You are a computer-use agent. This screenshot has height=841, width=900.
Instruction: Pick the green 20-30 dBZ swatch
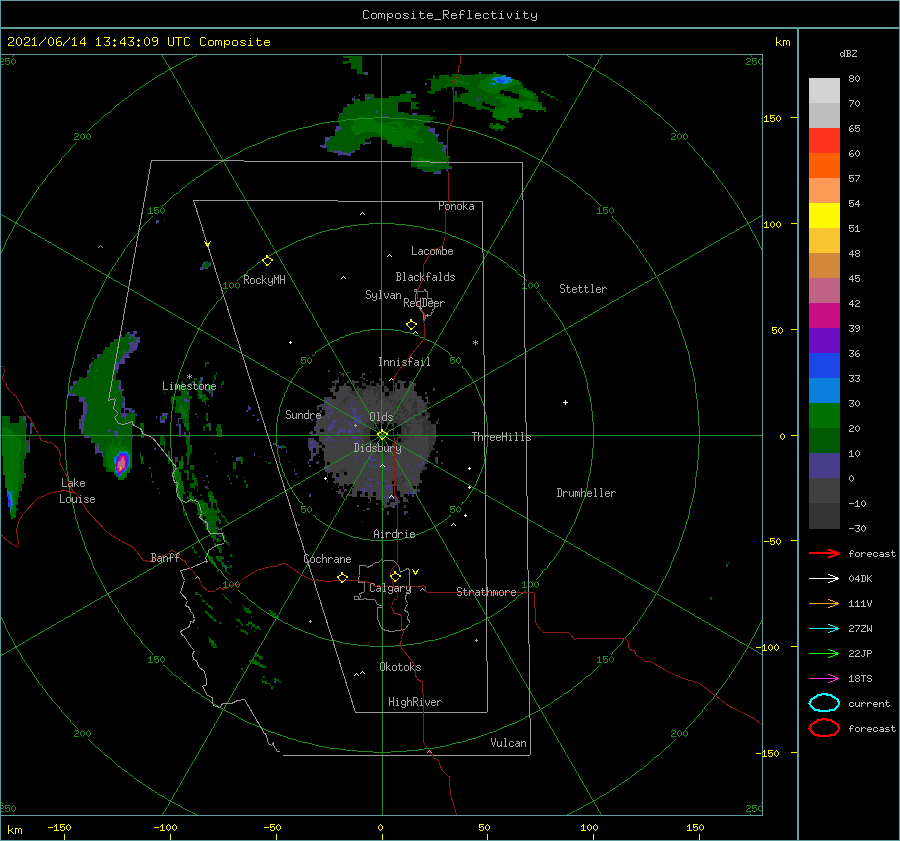click(x=824, y=416)
